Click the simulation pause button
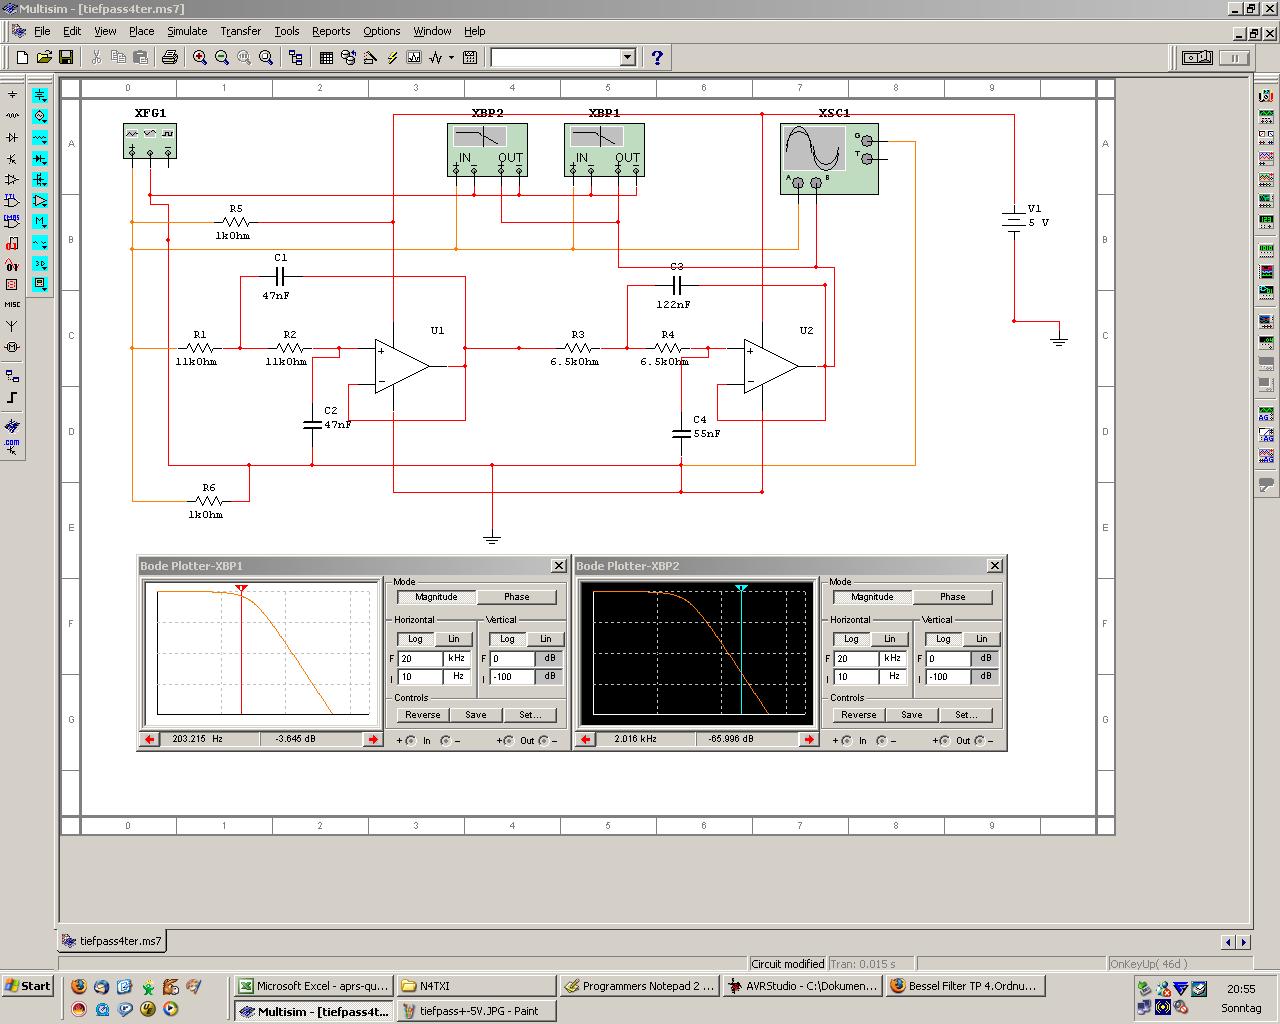The height and width of the screenshot is (1024, 1280). (x=1235, y=58)
